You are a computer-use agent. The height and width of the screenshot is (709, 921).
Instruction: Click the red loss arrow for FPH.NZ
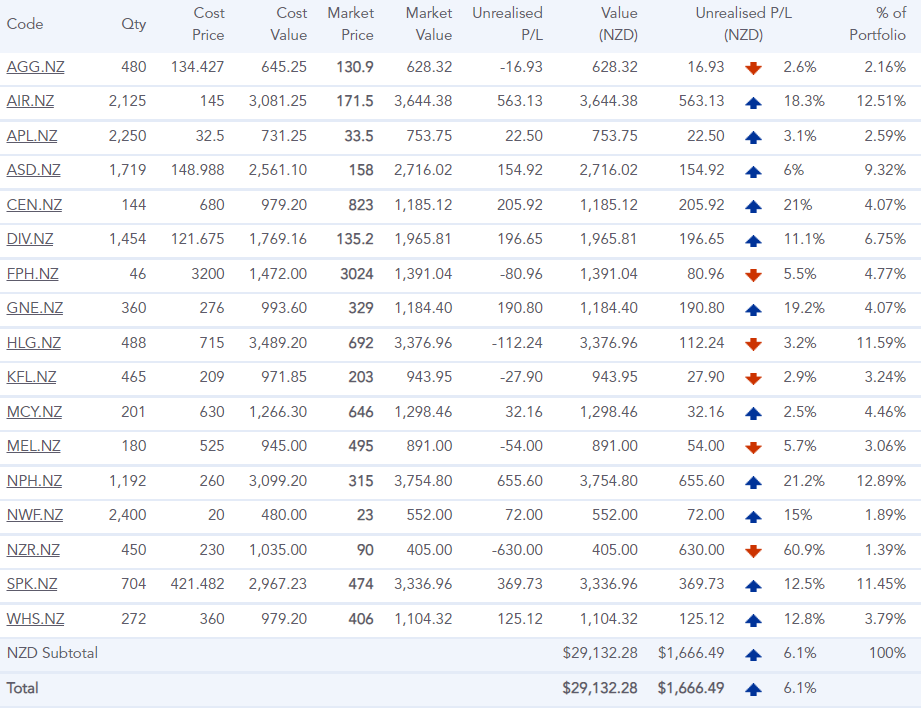click(754, 274)
